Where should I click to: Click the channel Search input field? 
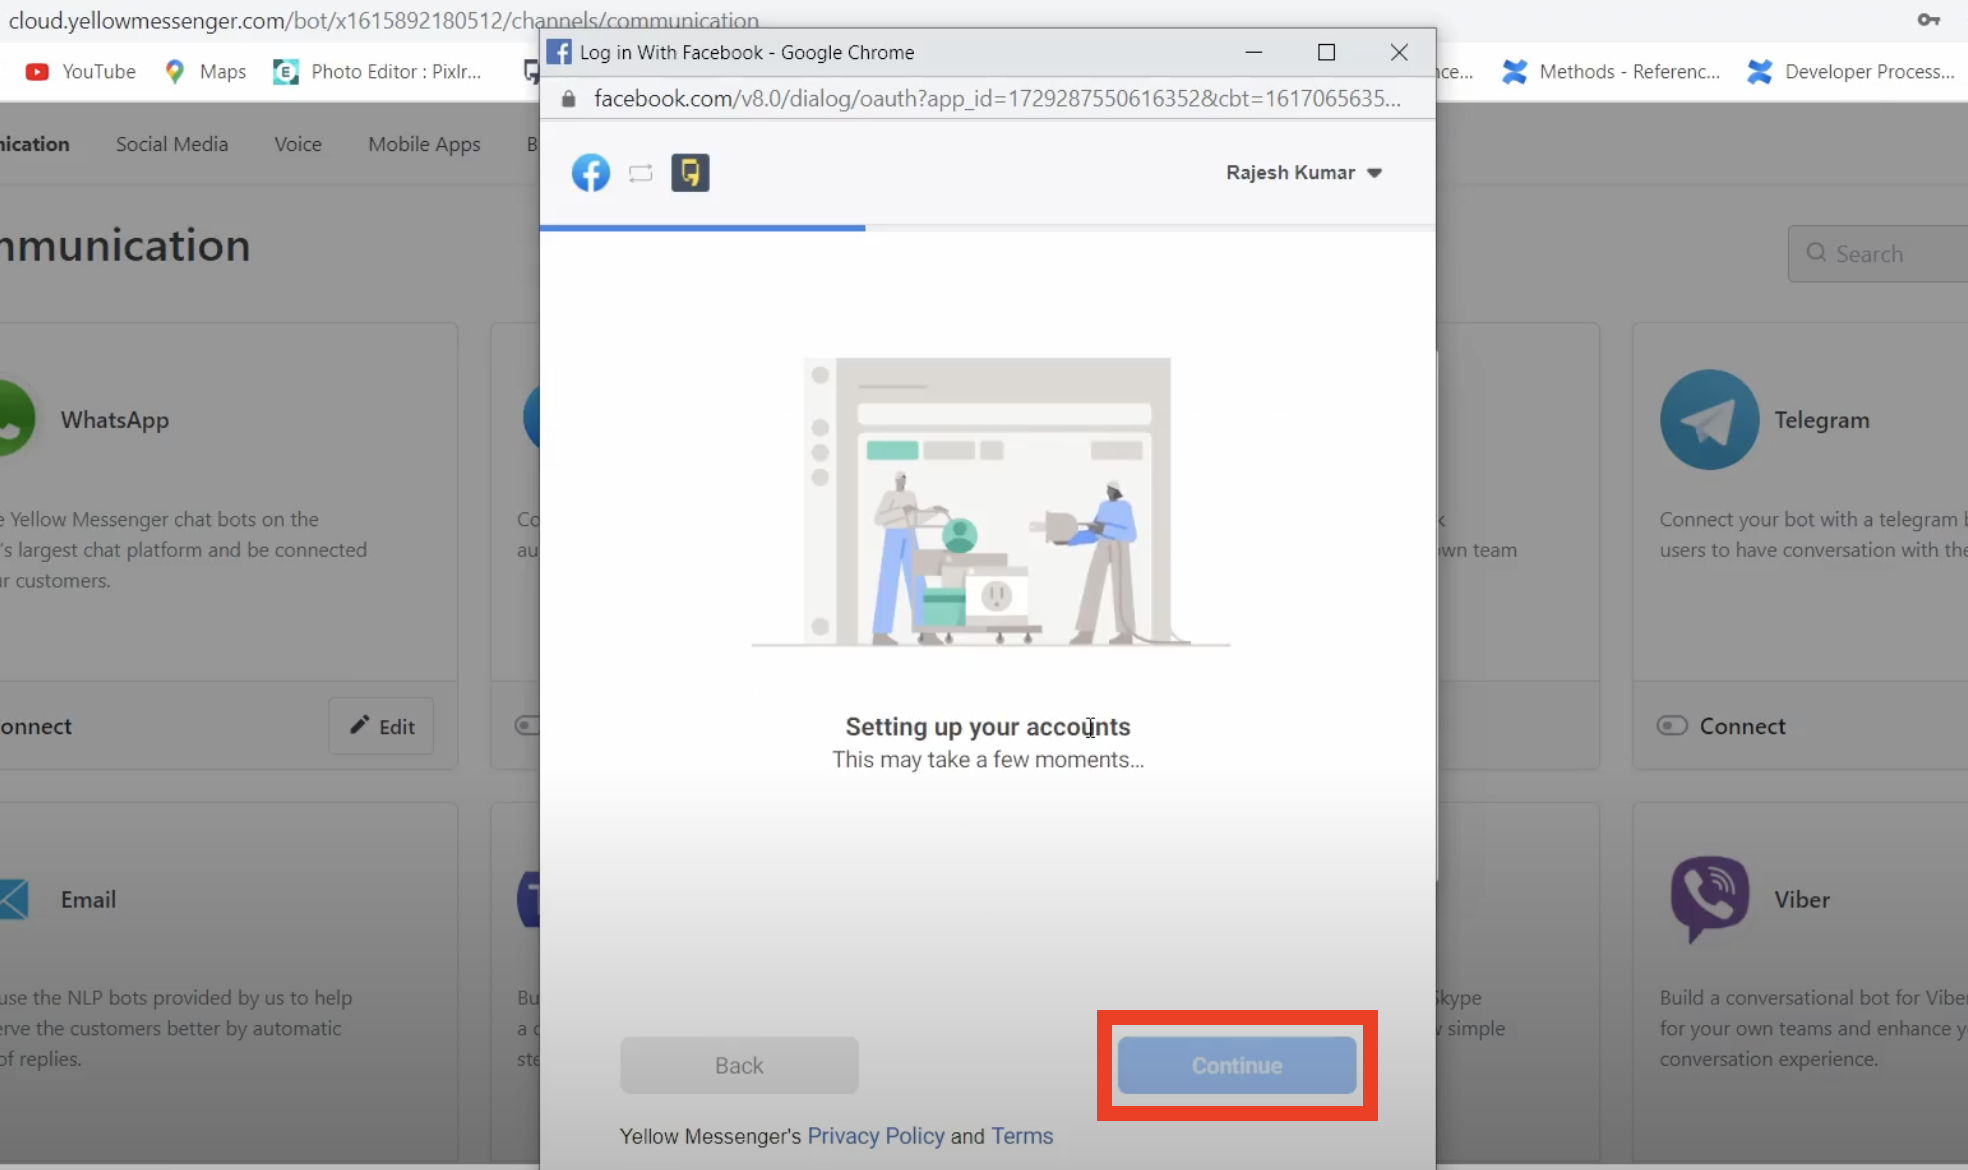pos(1878,254)
